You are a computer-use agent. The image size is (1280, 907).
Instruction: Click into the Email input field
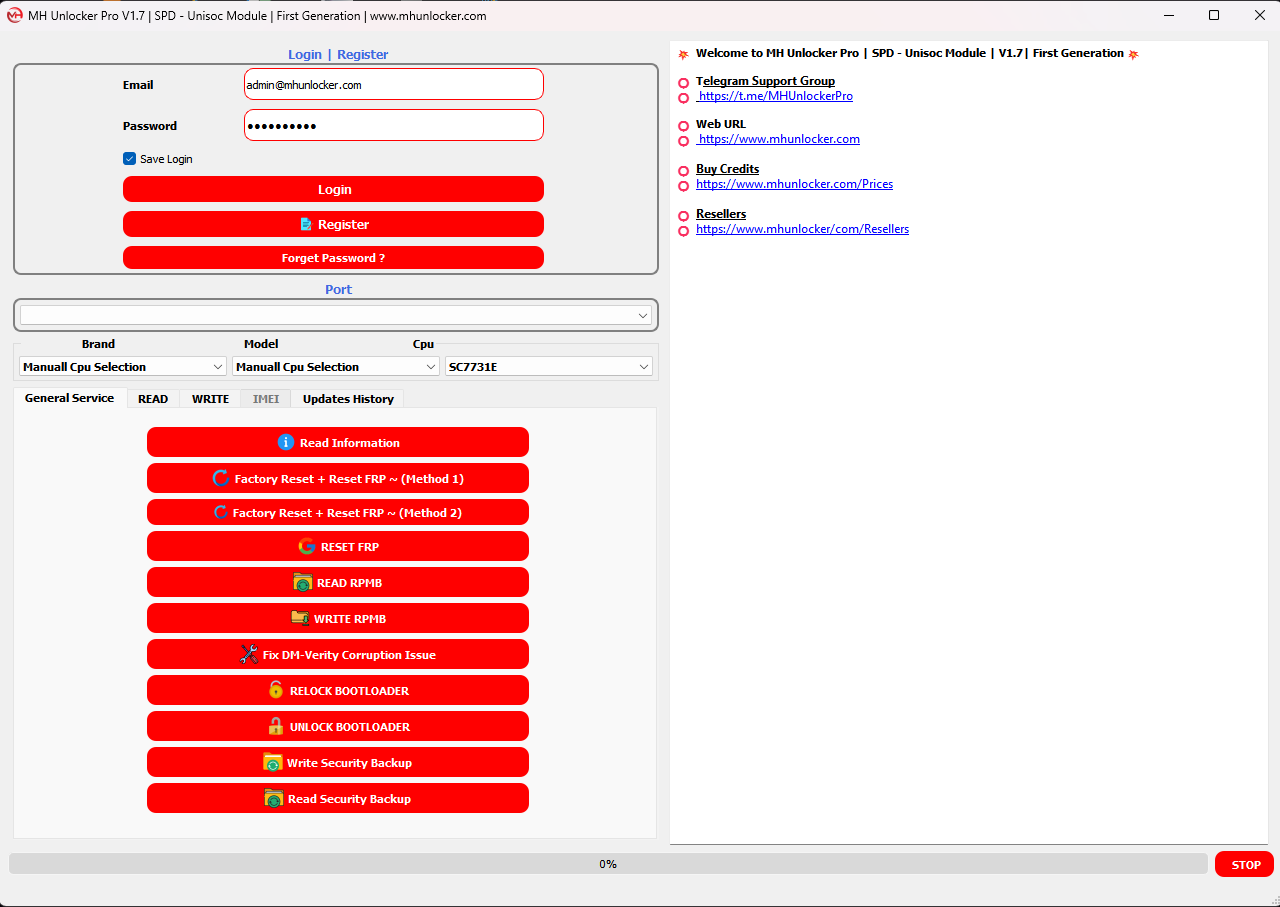394,85
